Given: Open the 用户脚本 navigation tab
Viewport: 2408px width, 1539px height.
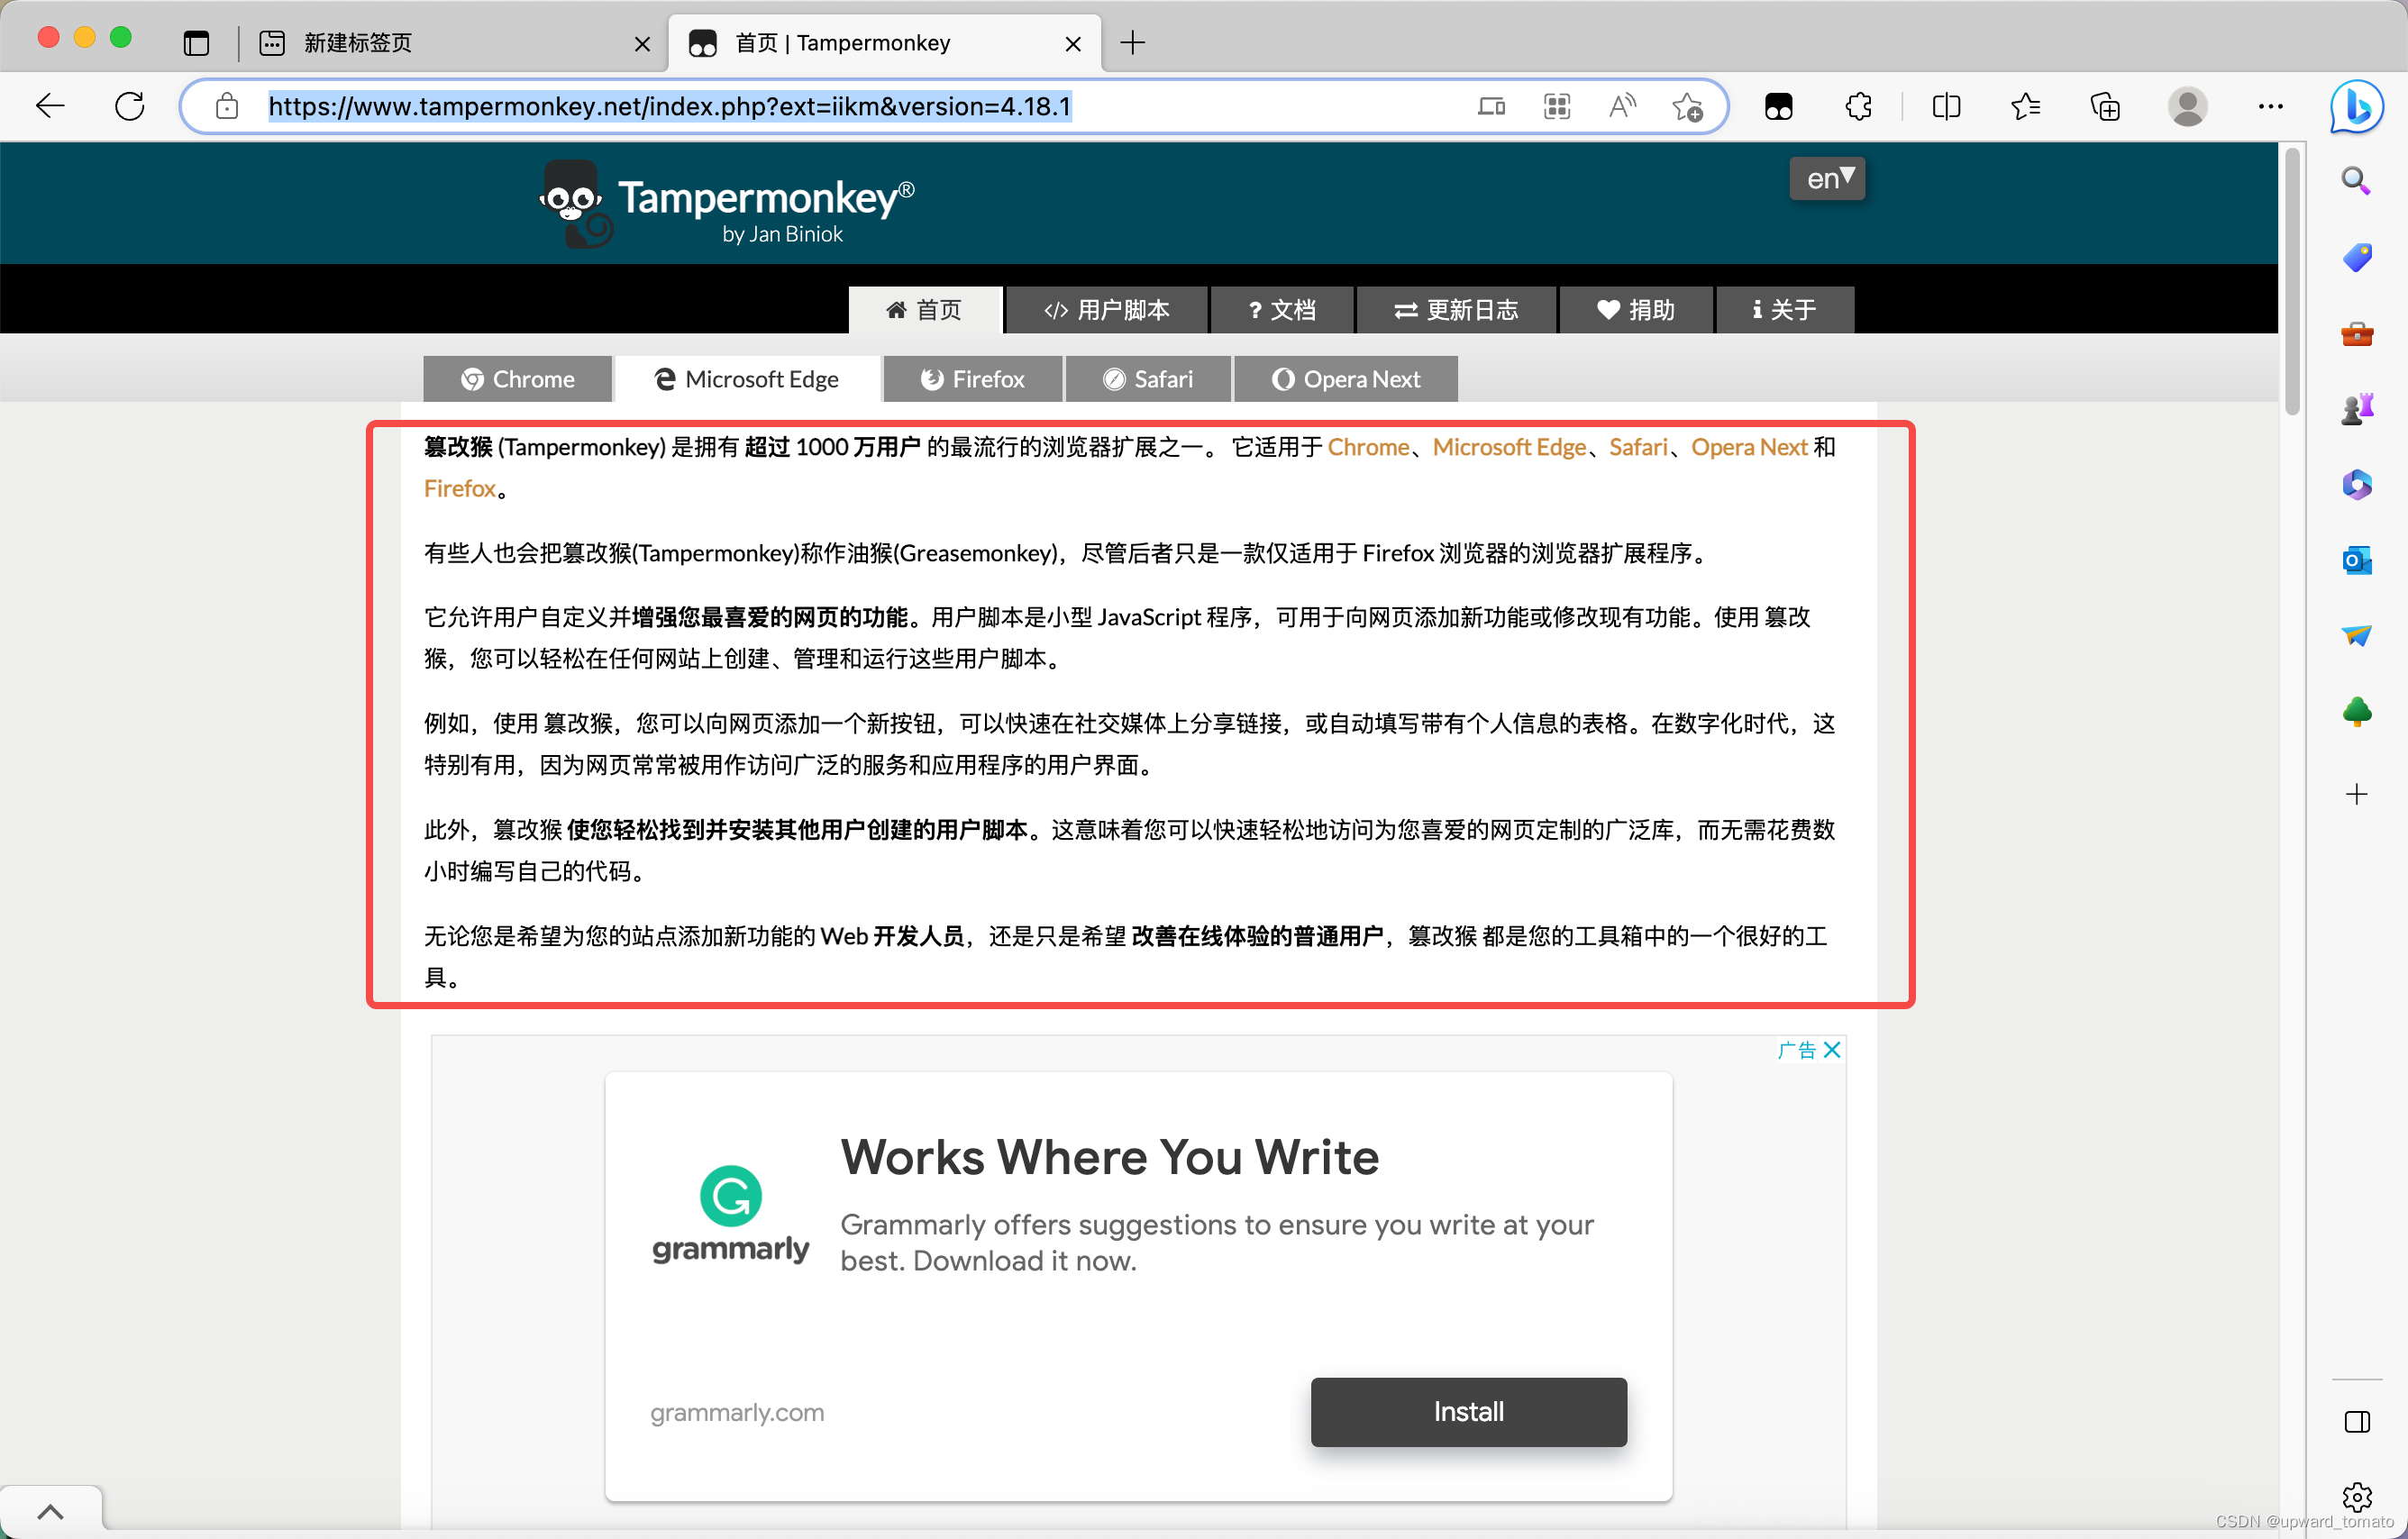Looking at the screenshot, I should [x=1107, y=309].
